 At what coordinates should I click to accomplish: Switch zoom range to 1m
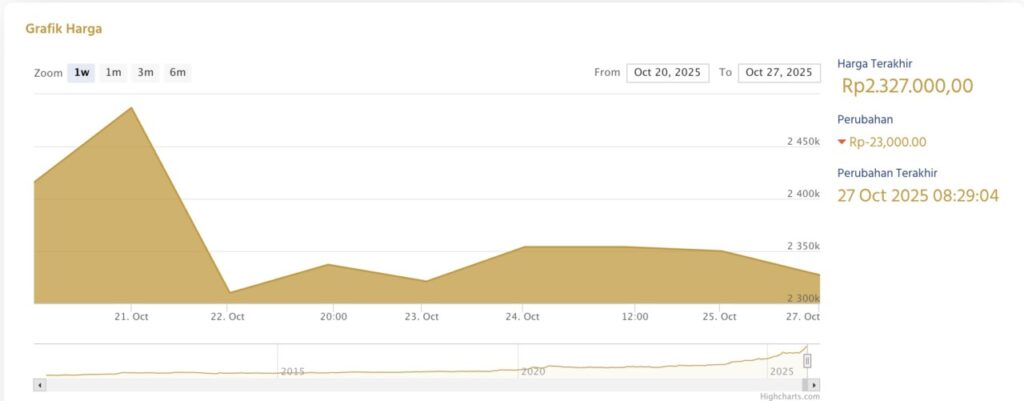pyautogui.click(x=113, y=73)
